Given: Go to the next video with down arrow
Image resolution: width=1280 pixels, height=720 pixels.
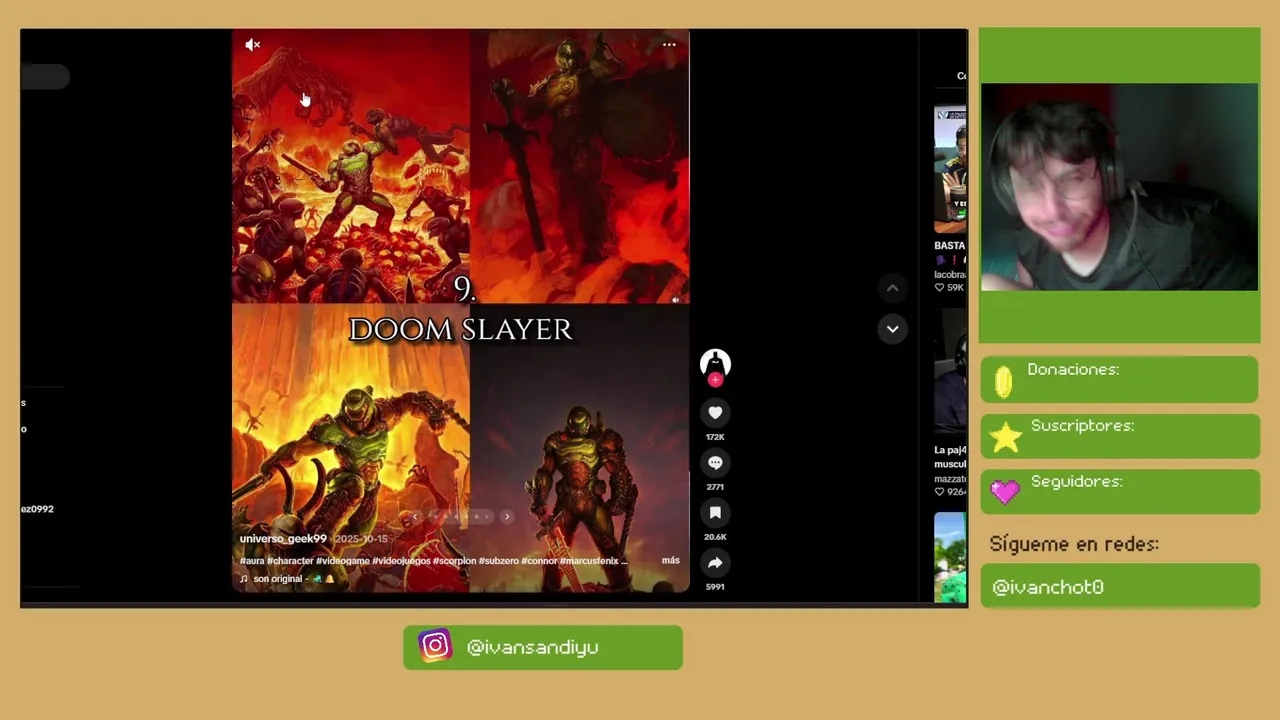Looking at the screenshot, I should [892, 329].
